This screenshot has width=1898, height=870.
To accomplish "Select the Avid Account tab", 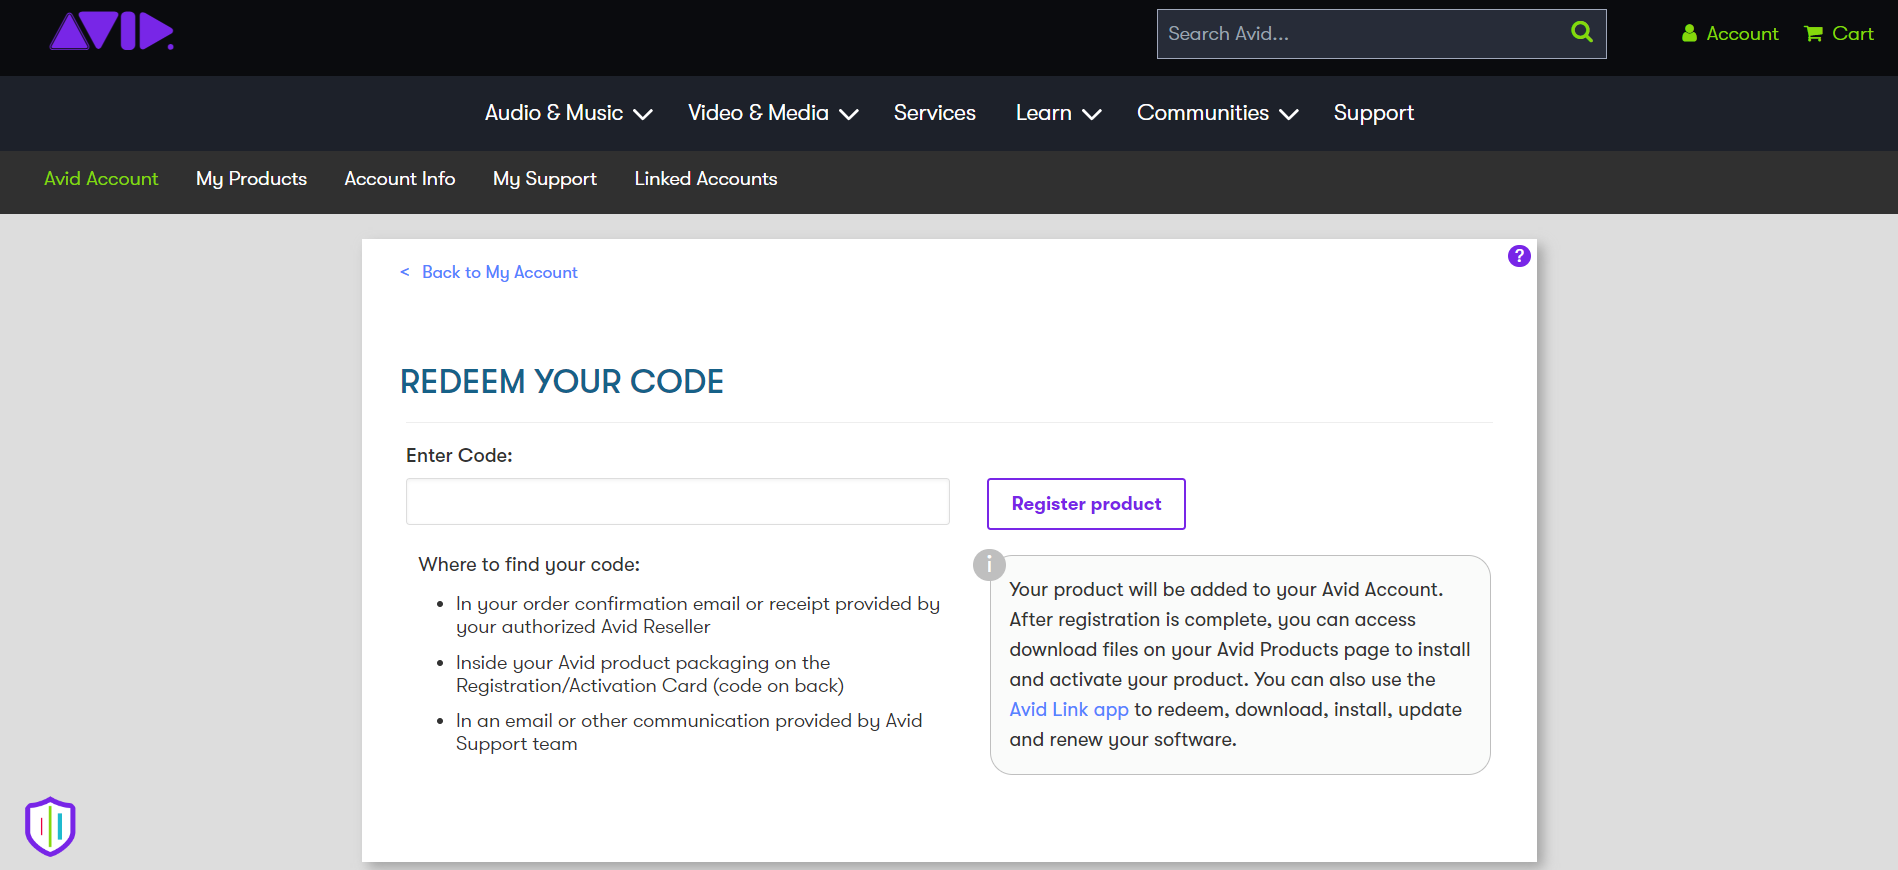I will [x=101, y=179].
